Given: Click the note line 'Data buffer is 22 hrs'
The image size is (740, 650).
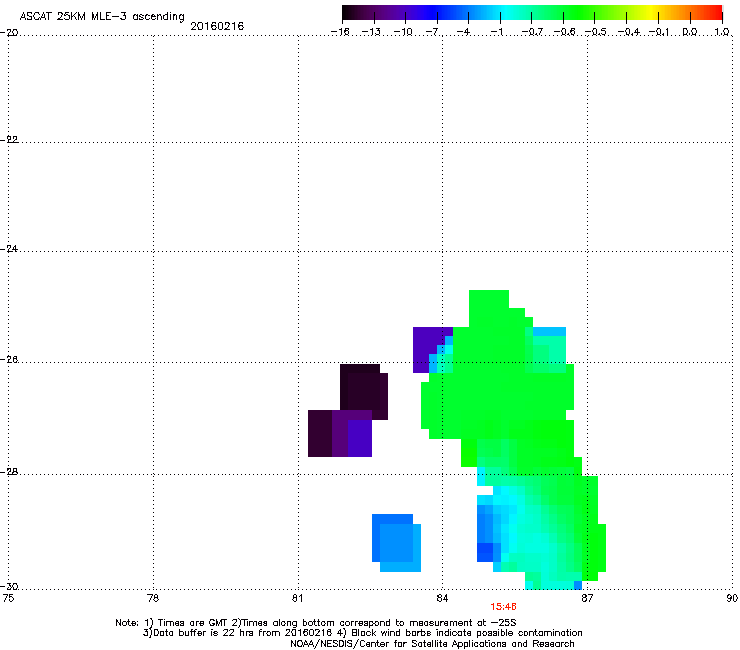Looking at the screenshot, I should 362,633.
